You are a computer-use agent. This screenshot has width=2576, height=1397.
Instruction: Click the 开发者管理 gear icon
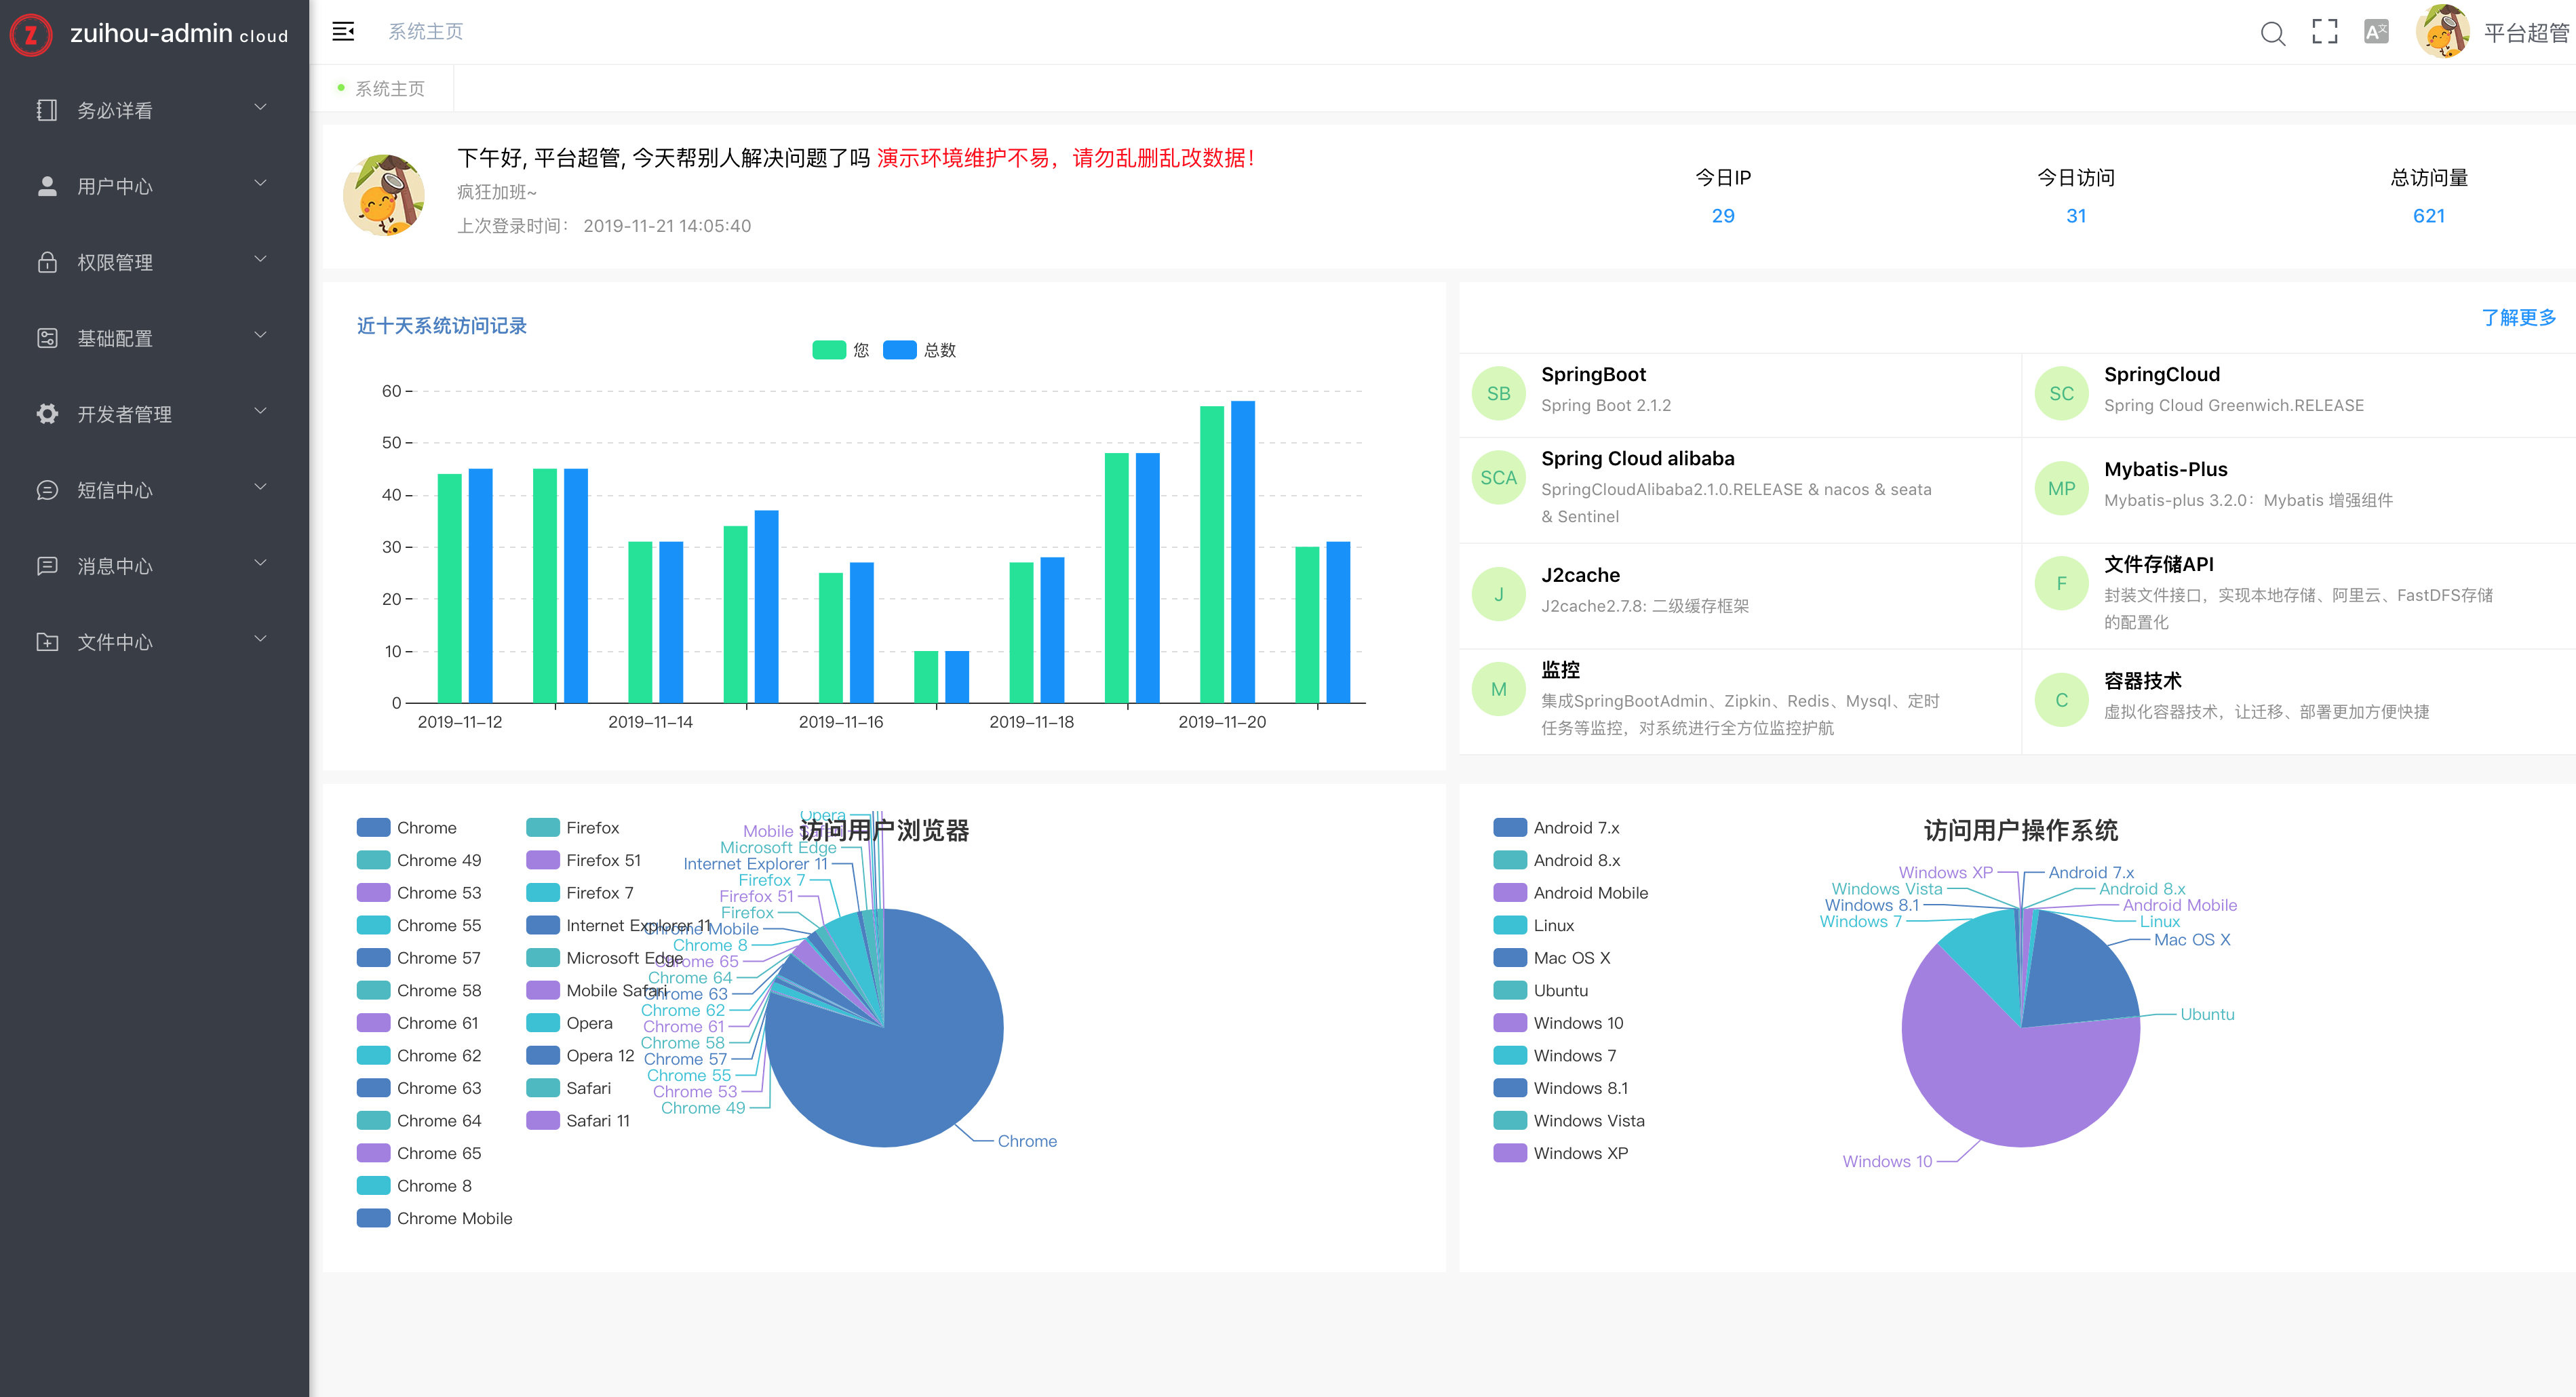pyautogui.click(x=47, y=414)
